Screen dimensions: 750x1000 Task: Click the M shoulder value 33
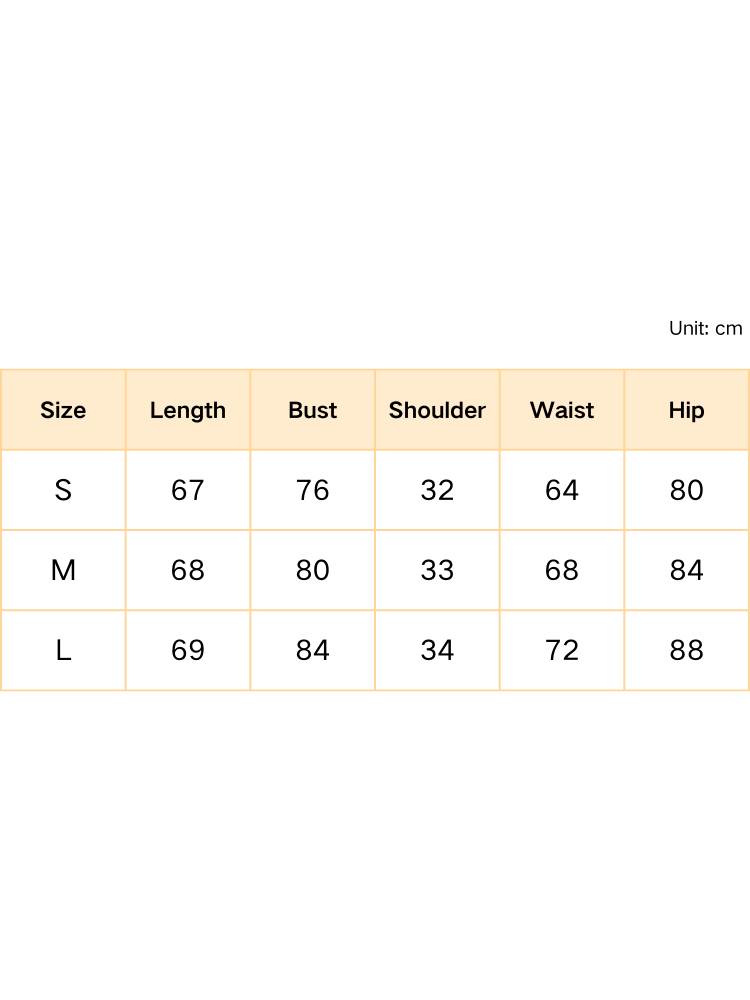(x=437, y=570)
